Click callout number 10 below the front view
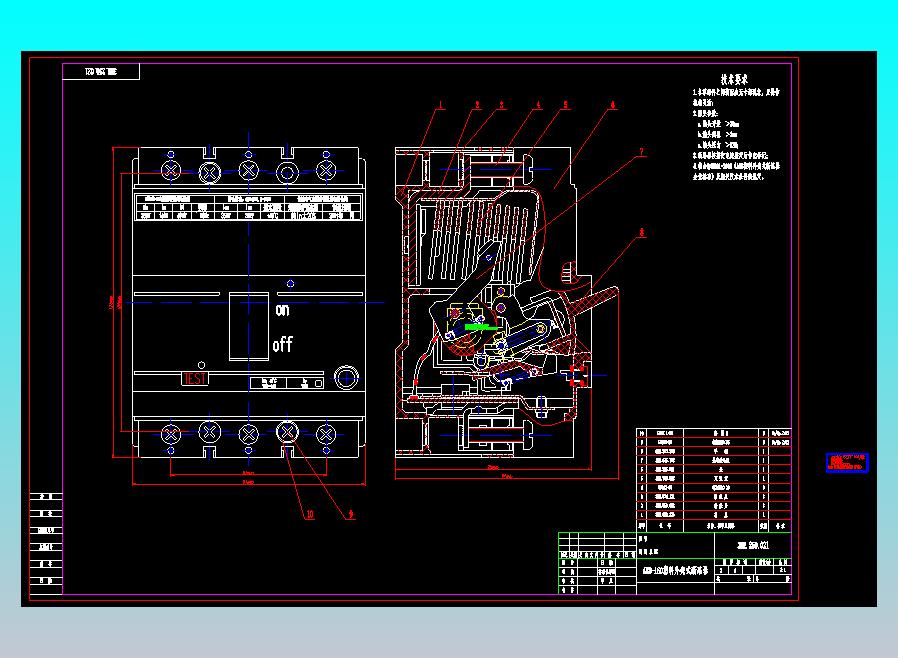The width and height of the screenshot is (898, 658). 310,514
